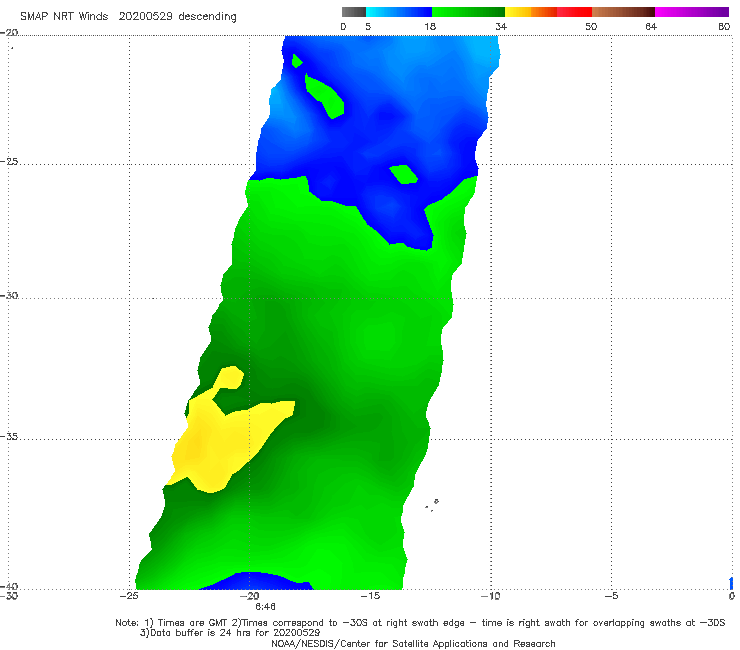740x650 pixels.
Task: Click the color bar label '18'
Action: pyautogui.click(x=430, y=27)
